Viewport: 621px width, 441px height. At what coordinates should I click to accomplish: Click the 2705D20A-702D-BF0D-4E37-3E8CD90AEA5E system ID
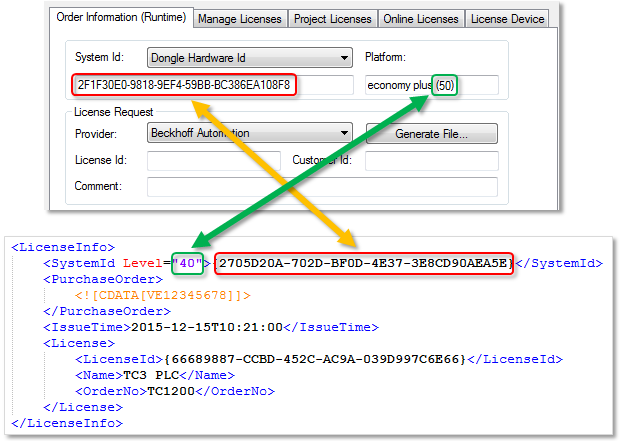click(x=363, y=263)
